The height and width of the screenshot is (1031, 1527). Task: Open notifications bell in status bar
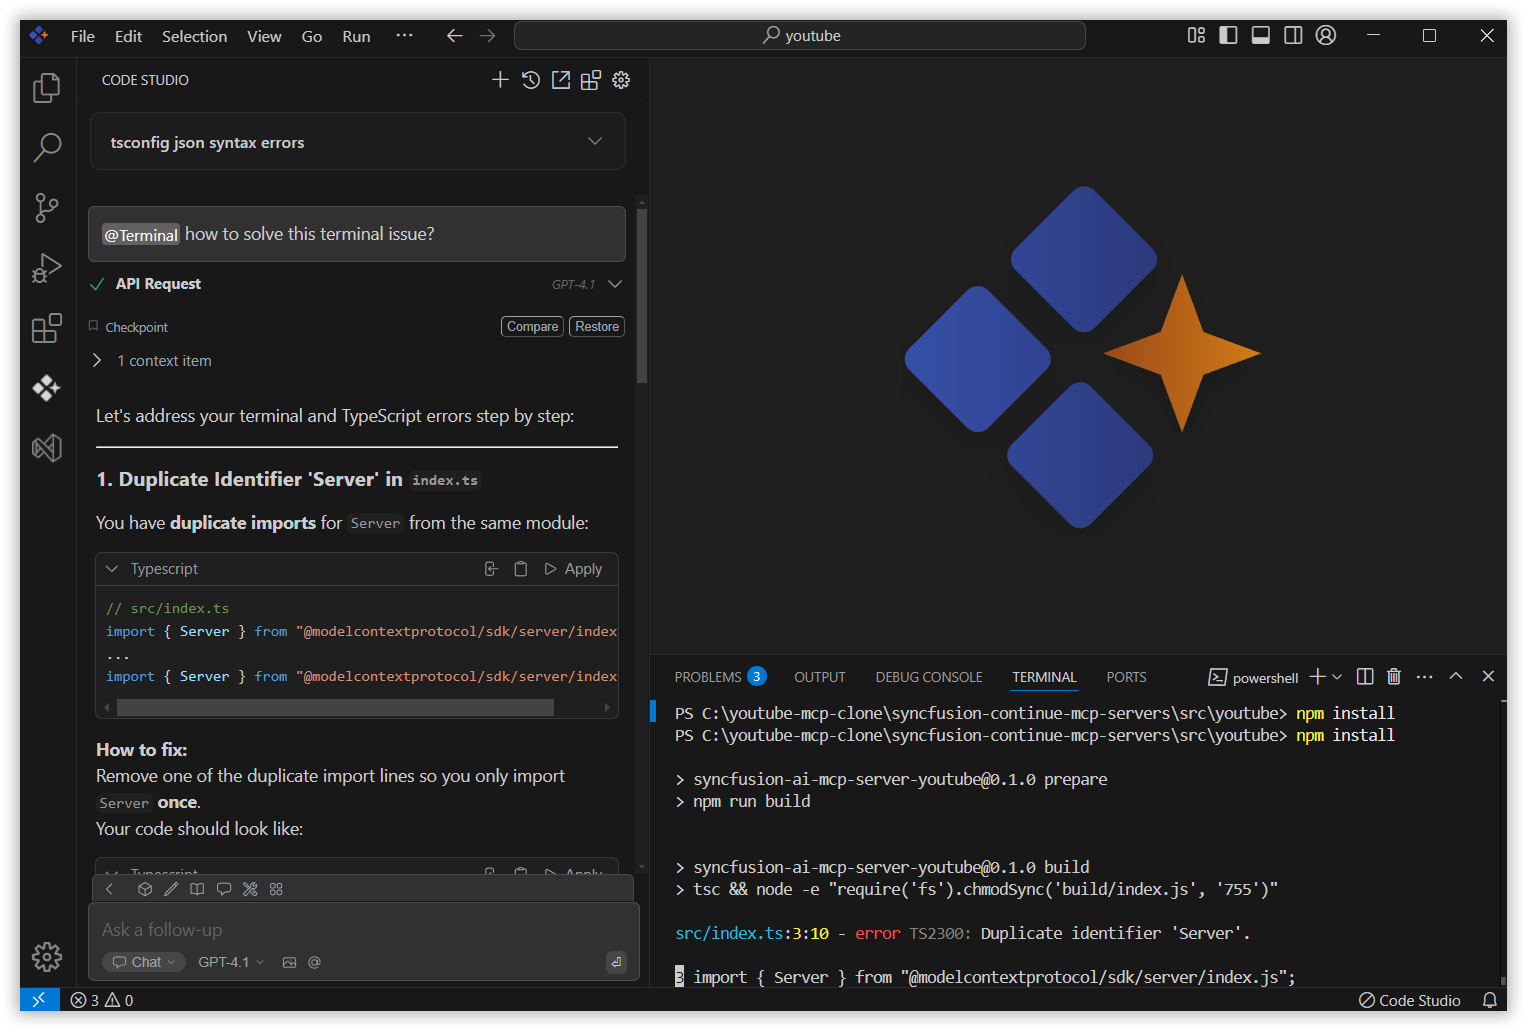pyautogui.click(x=1489, y=1000)
